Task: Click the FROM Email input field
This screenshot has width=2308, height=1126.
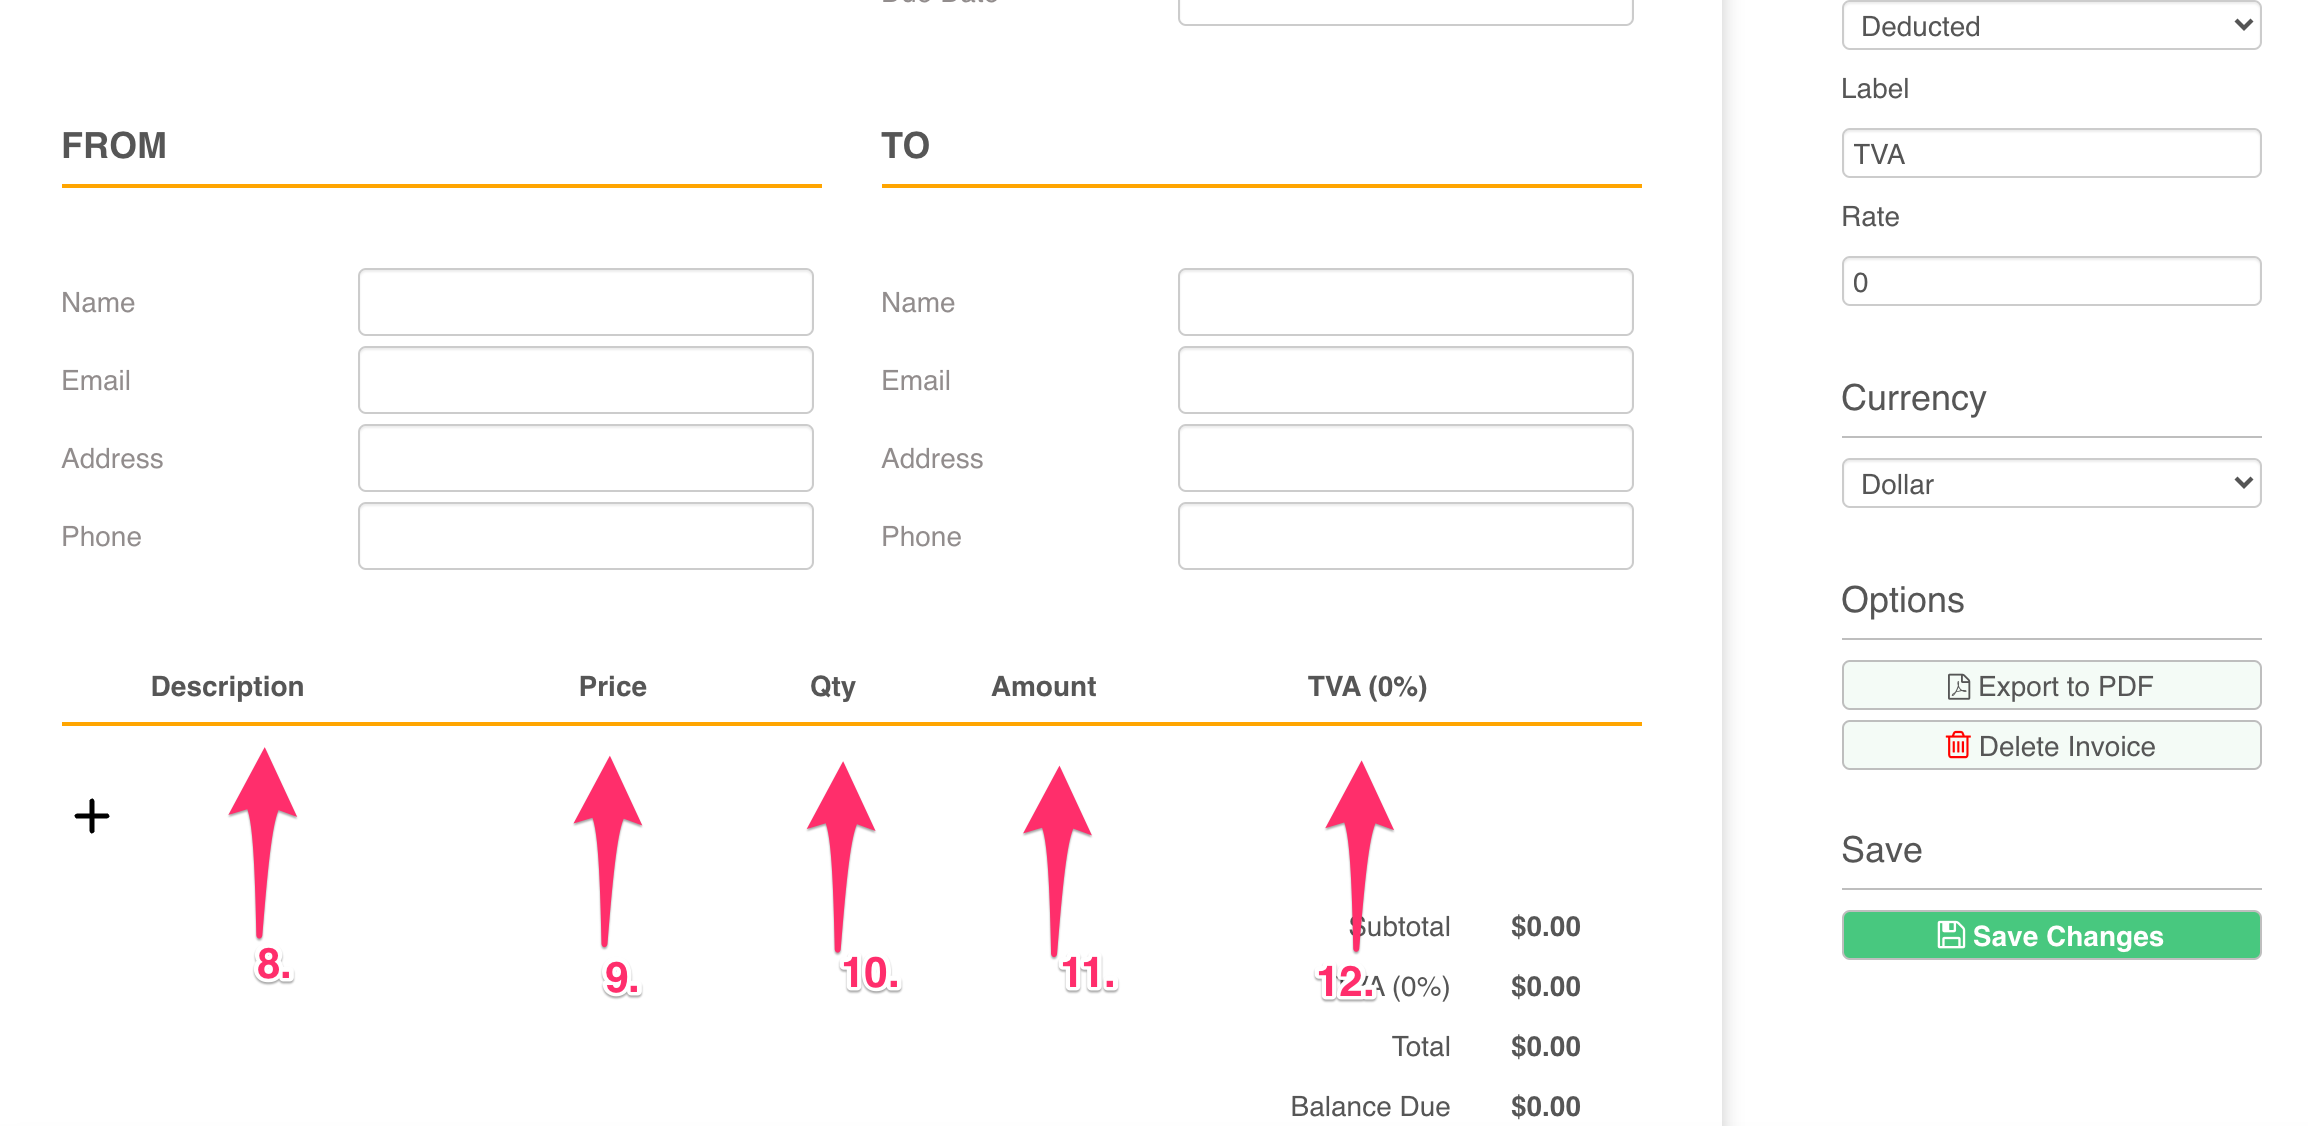Action: tap(585, 380)
